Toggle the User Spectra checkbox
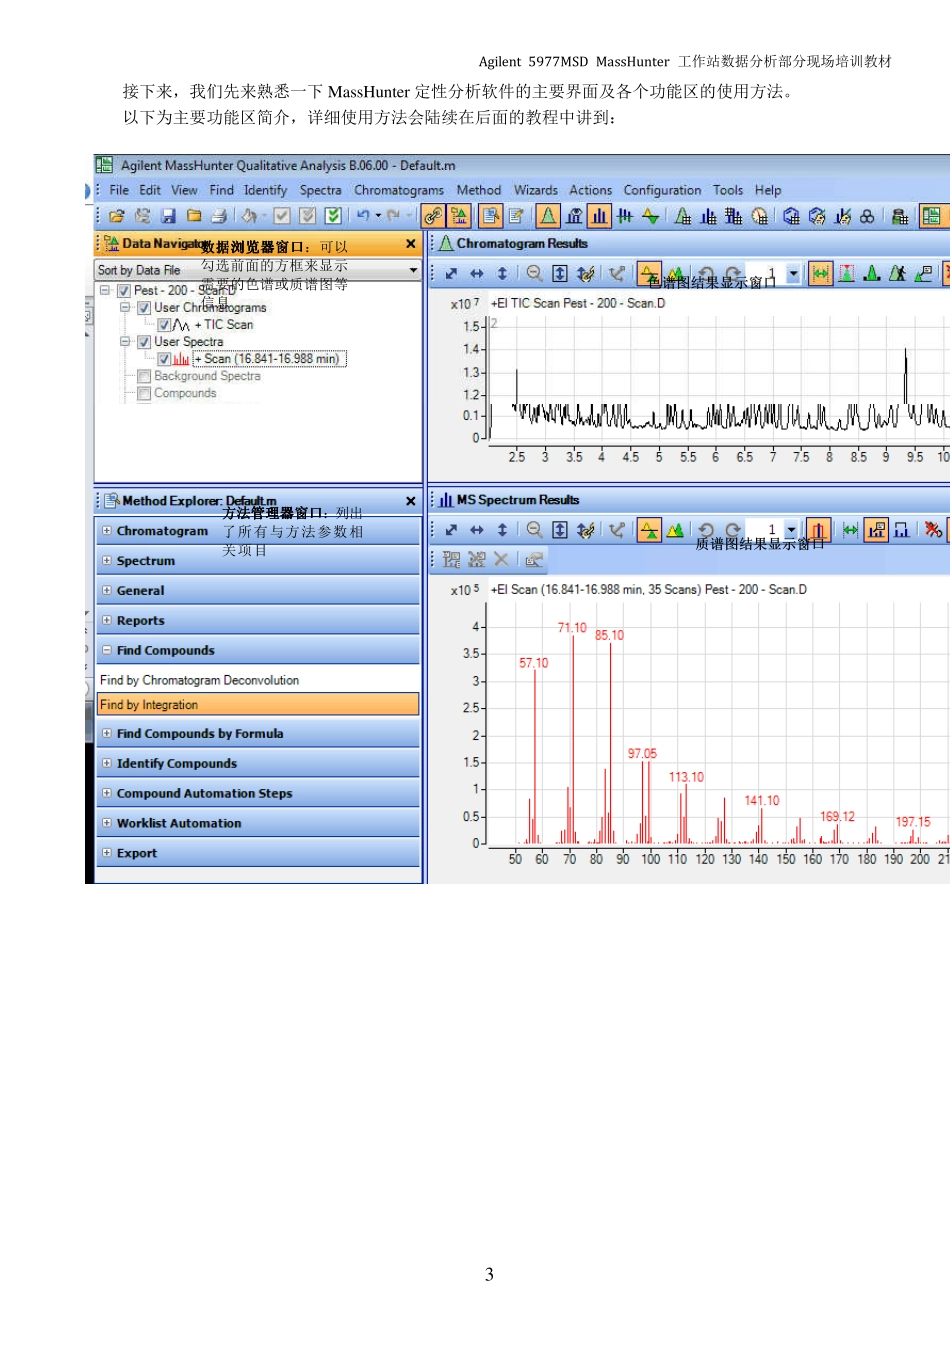Viewport: 950px width, 1345px height. [144, 342]
